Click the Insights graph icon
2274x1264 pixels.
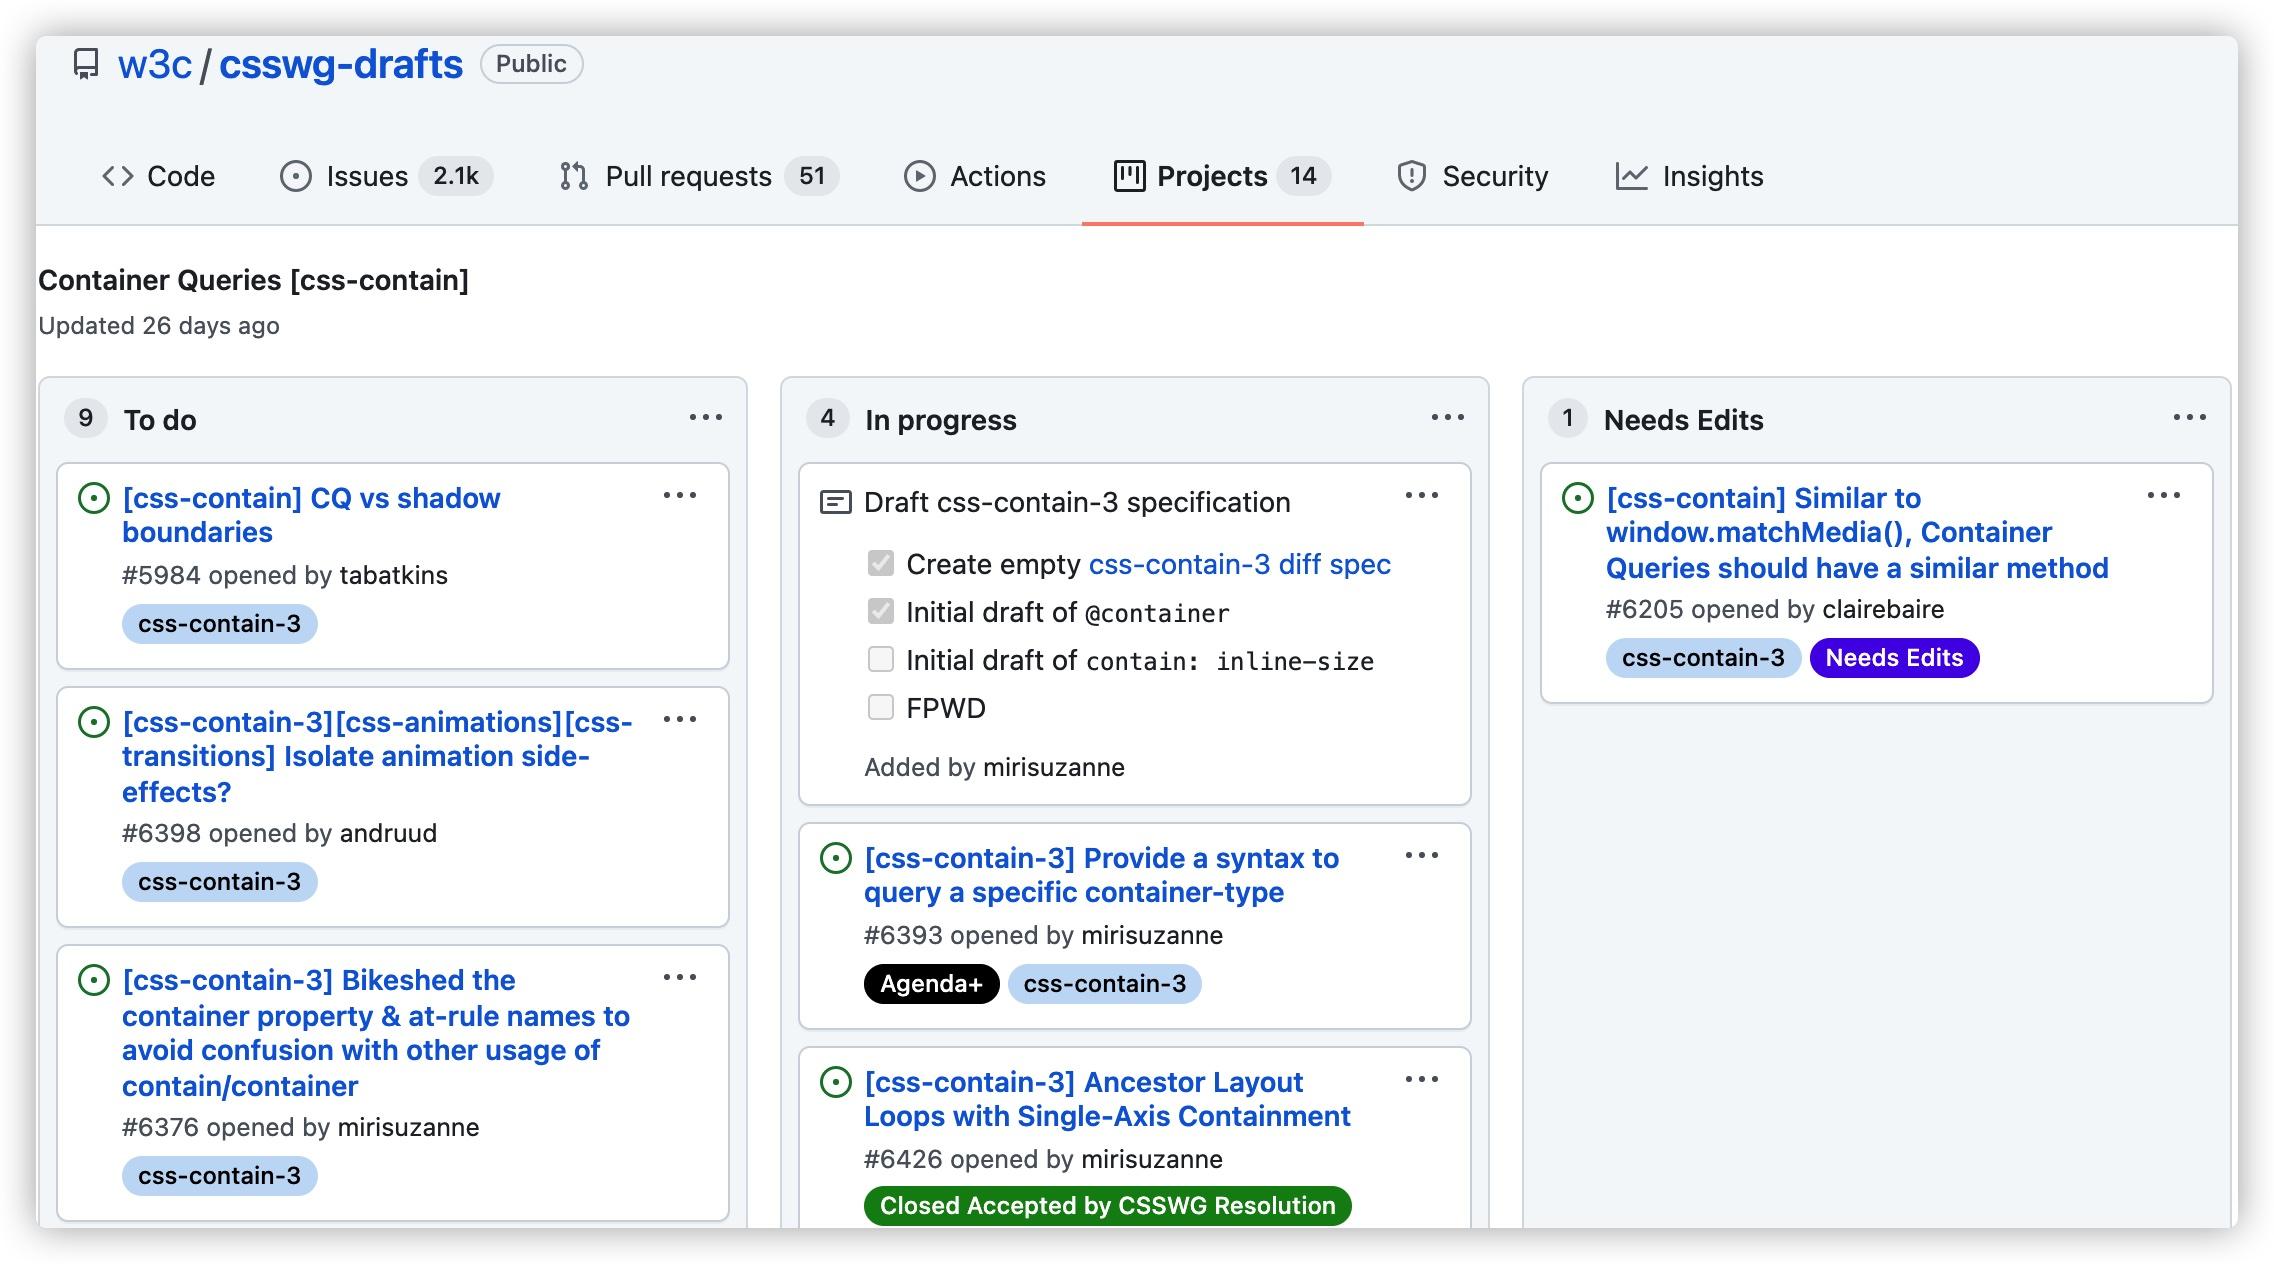click(1631, 176)
